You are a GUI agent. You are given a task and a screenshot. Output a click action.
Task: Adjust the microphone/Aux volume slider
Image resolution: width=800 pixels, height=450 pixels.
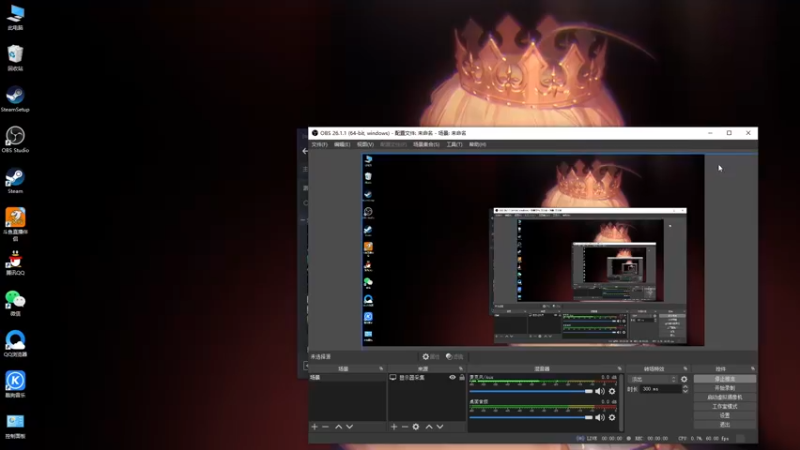531,391
